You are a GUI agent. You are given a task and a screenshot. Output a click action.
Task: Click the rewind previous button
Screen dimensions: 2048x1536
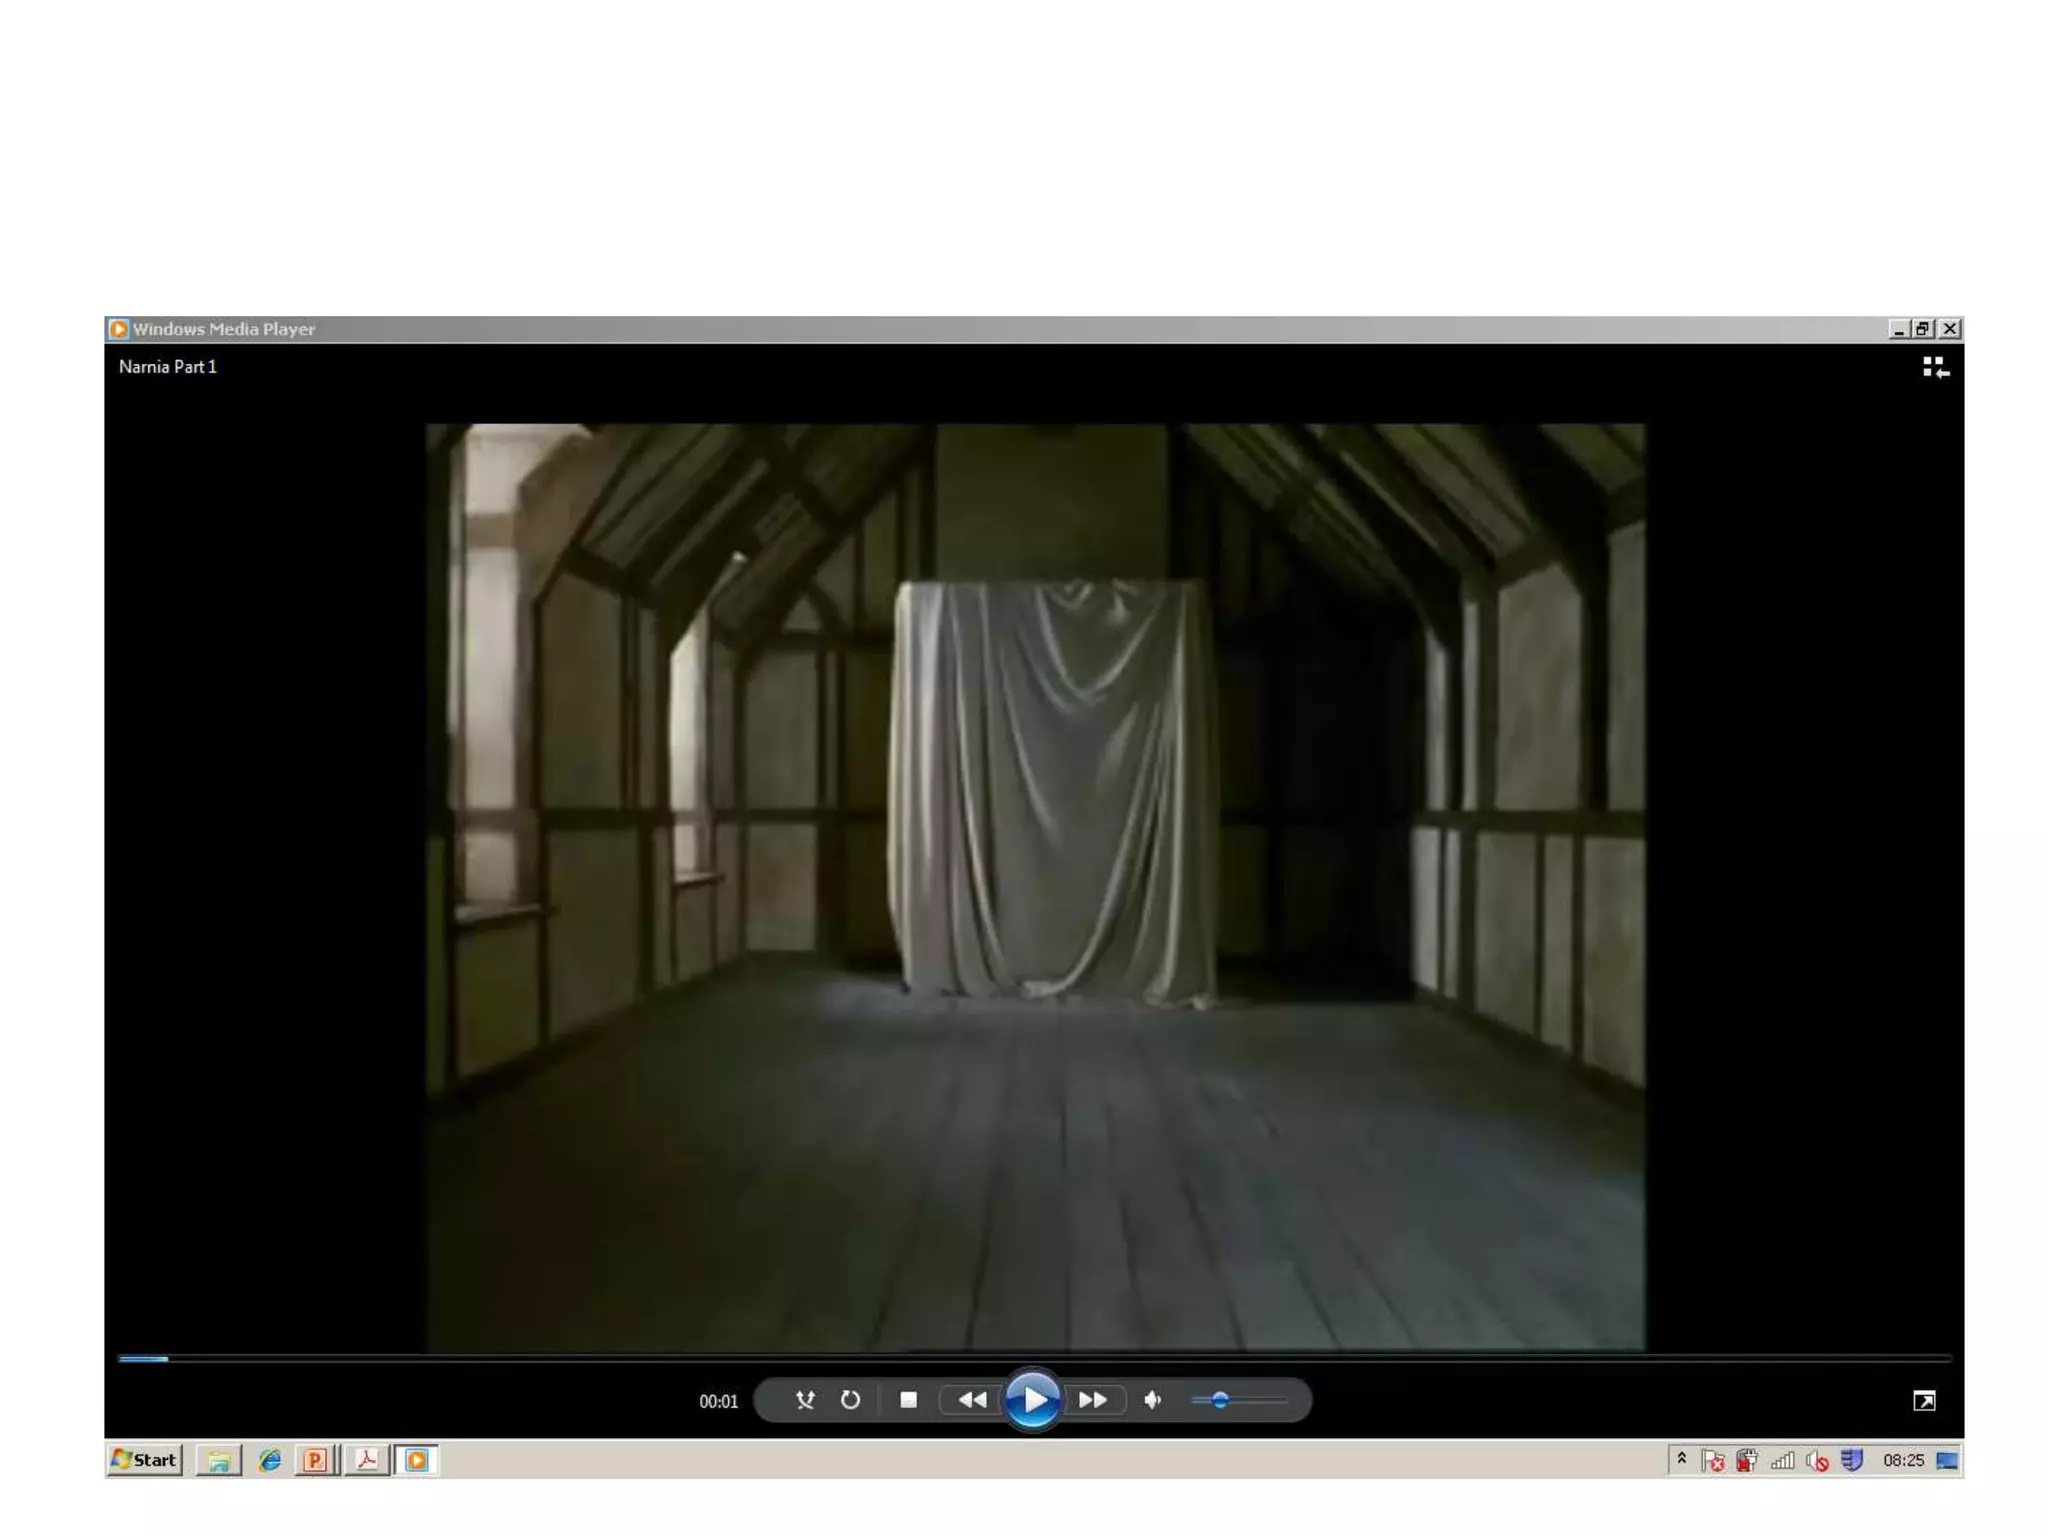[972, 1400]
